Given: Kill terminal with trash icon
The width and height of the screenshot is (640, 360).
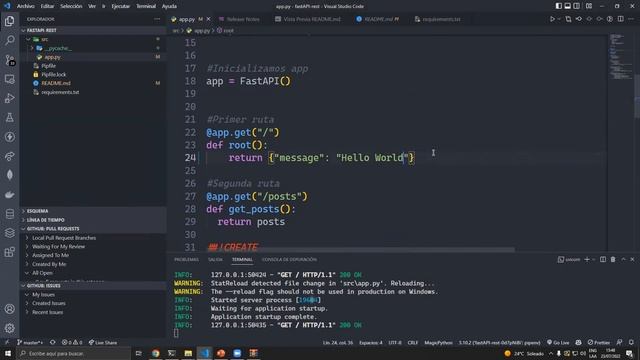Looking at the screenshot, I should coord(613,259).
